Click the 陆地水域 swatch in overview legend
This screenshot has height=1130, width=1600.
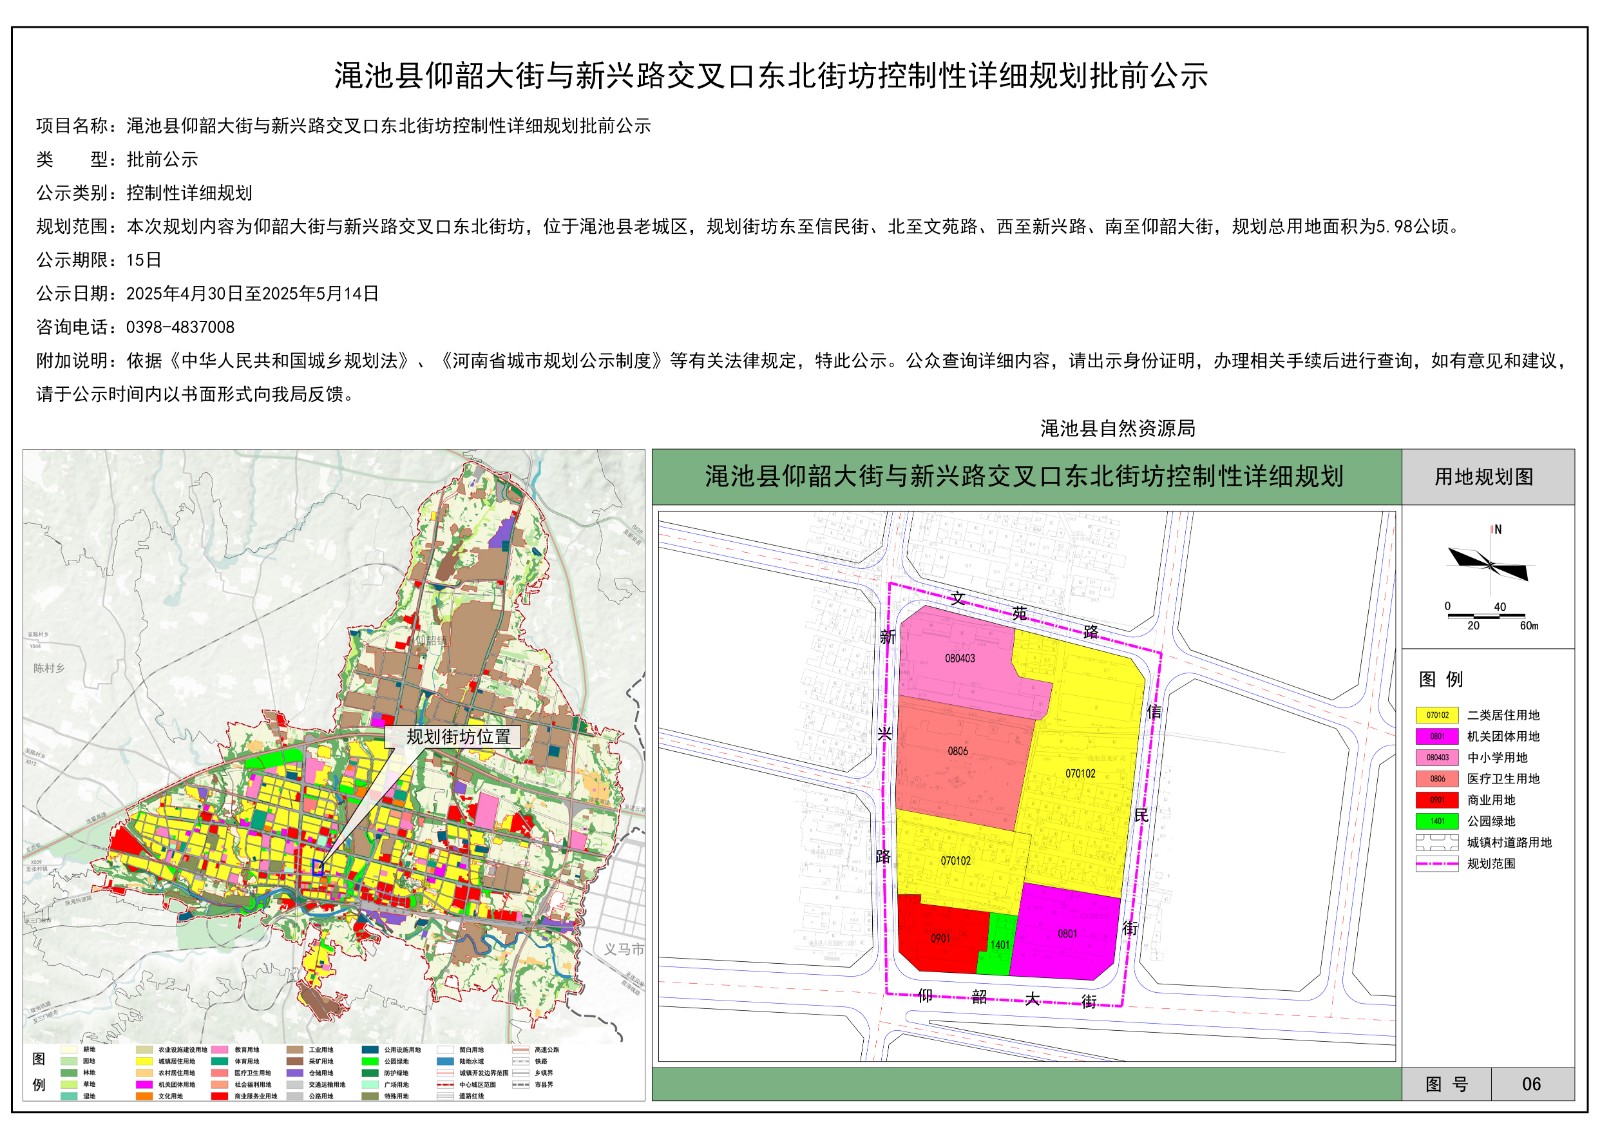point(445,1061)
